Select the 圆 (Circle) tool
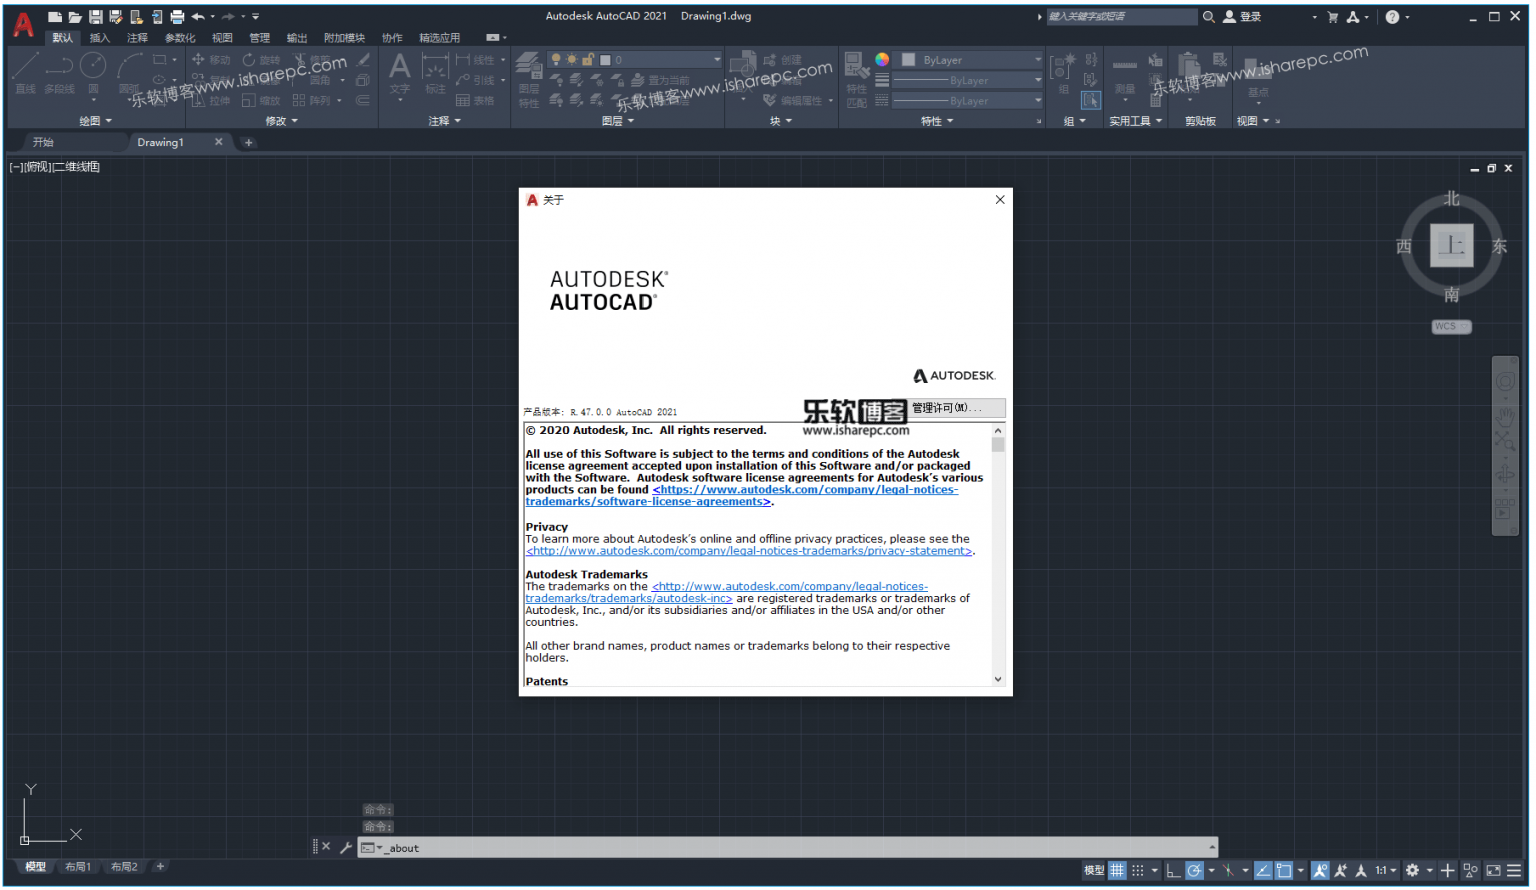The image size is (1536, 890). pyautogui.click(x=93, y=74)
